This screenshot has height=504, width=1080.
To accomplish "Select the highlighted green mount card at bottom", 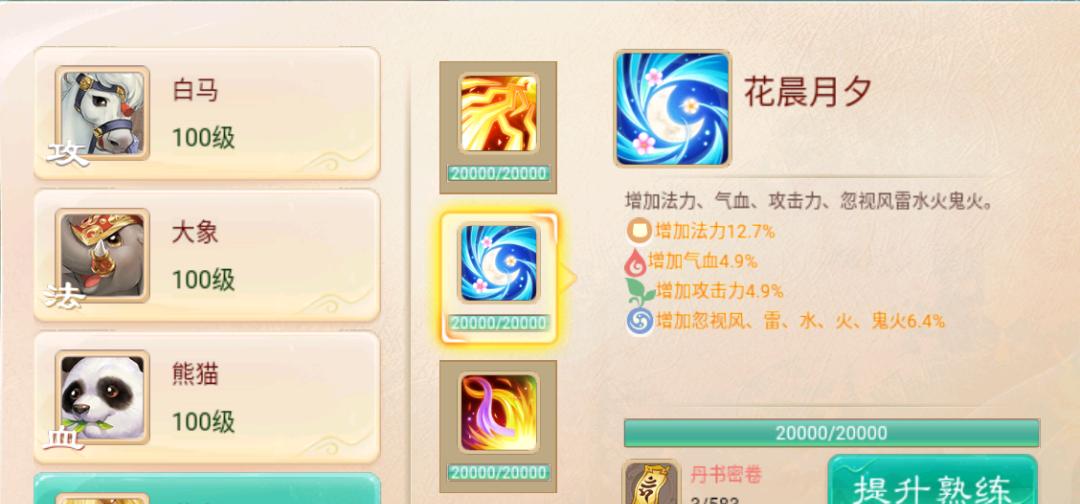I will click(207, 489).
